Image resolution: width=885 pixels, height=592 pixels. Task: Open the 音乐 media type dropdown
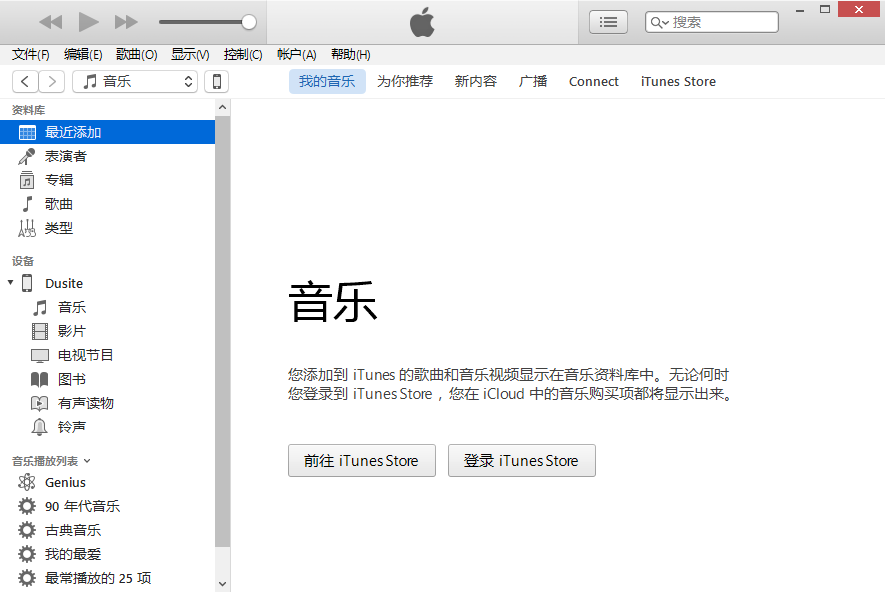[135, 82]
